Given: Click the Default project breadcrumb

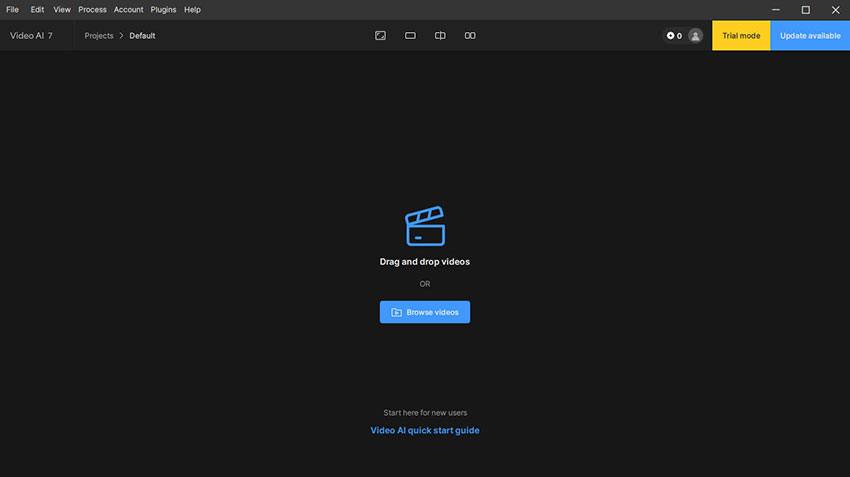Looking at the screenshot, I should 142,36.
